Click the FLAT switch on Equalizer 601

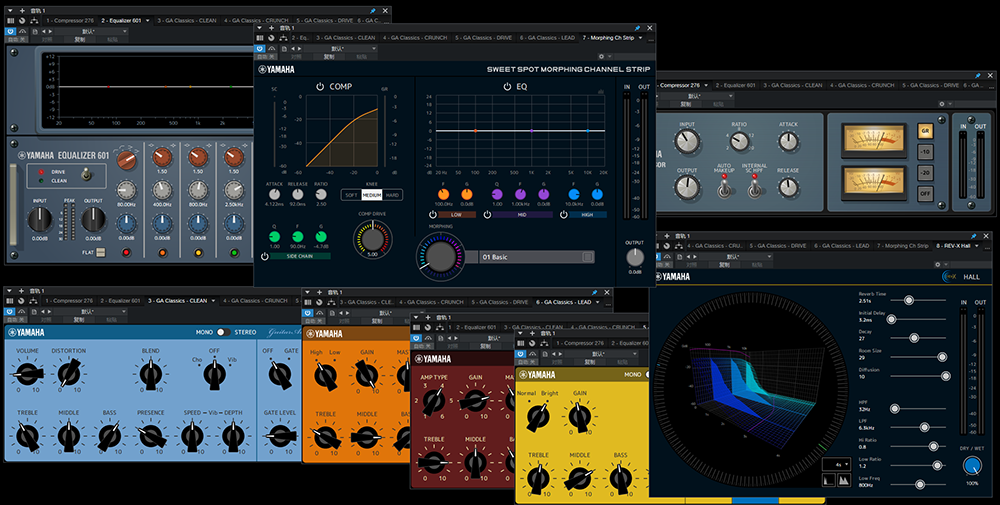click(100, 252)
